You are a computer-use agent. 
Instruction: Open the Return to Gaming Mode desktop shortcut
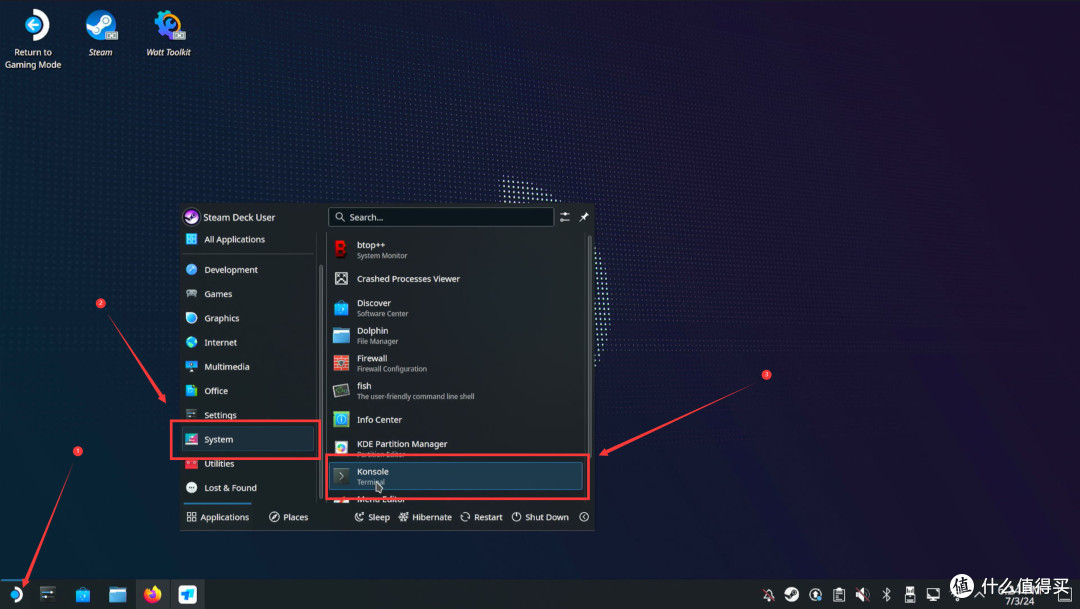pos(34,39)
